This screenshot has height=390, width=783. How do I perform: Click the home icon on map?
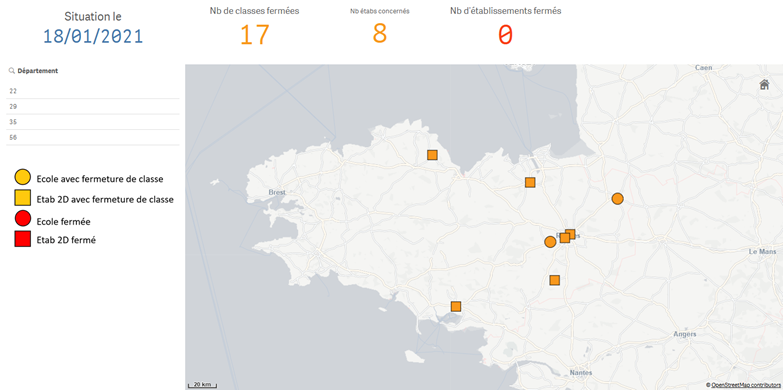click(764, 85)
